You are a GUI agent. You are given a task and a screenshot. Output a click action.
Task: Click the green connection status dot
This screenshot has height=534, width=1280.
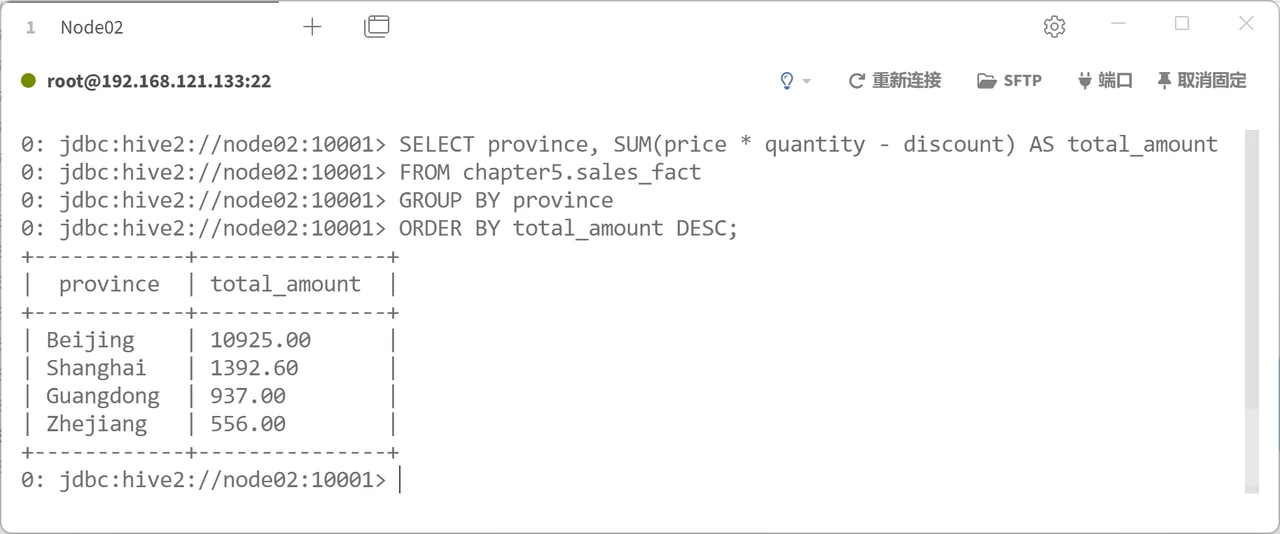click(29, 81)
